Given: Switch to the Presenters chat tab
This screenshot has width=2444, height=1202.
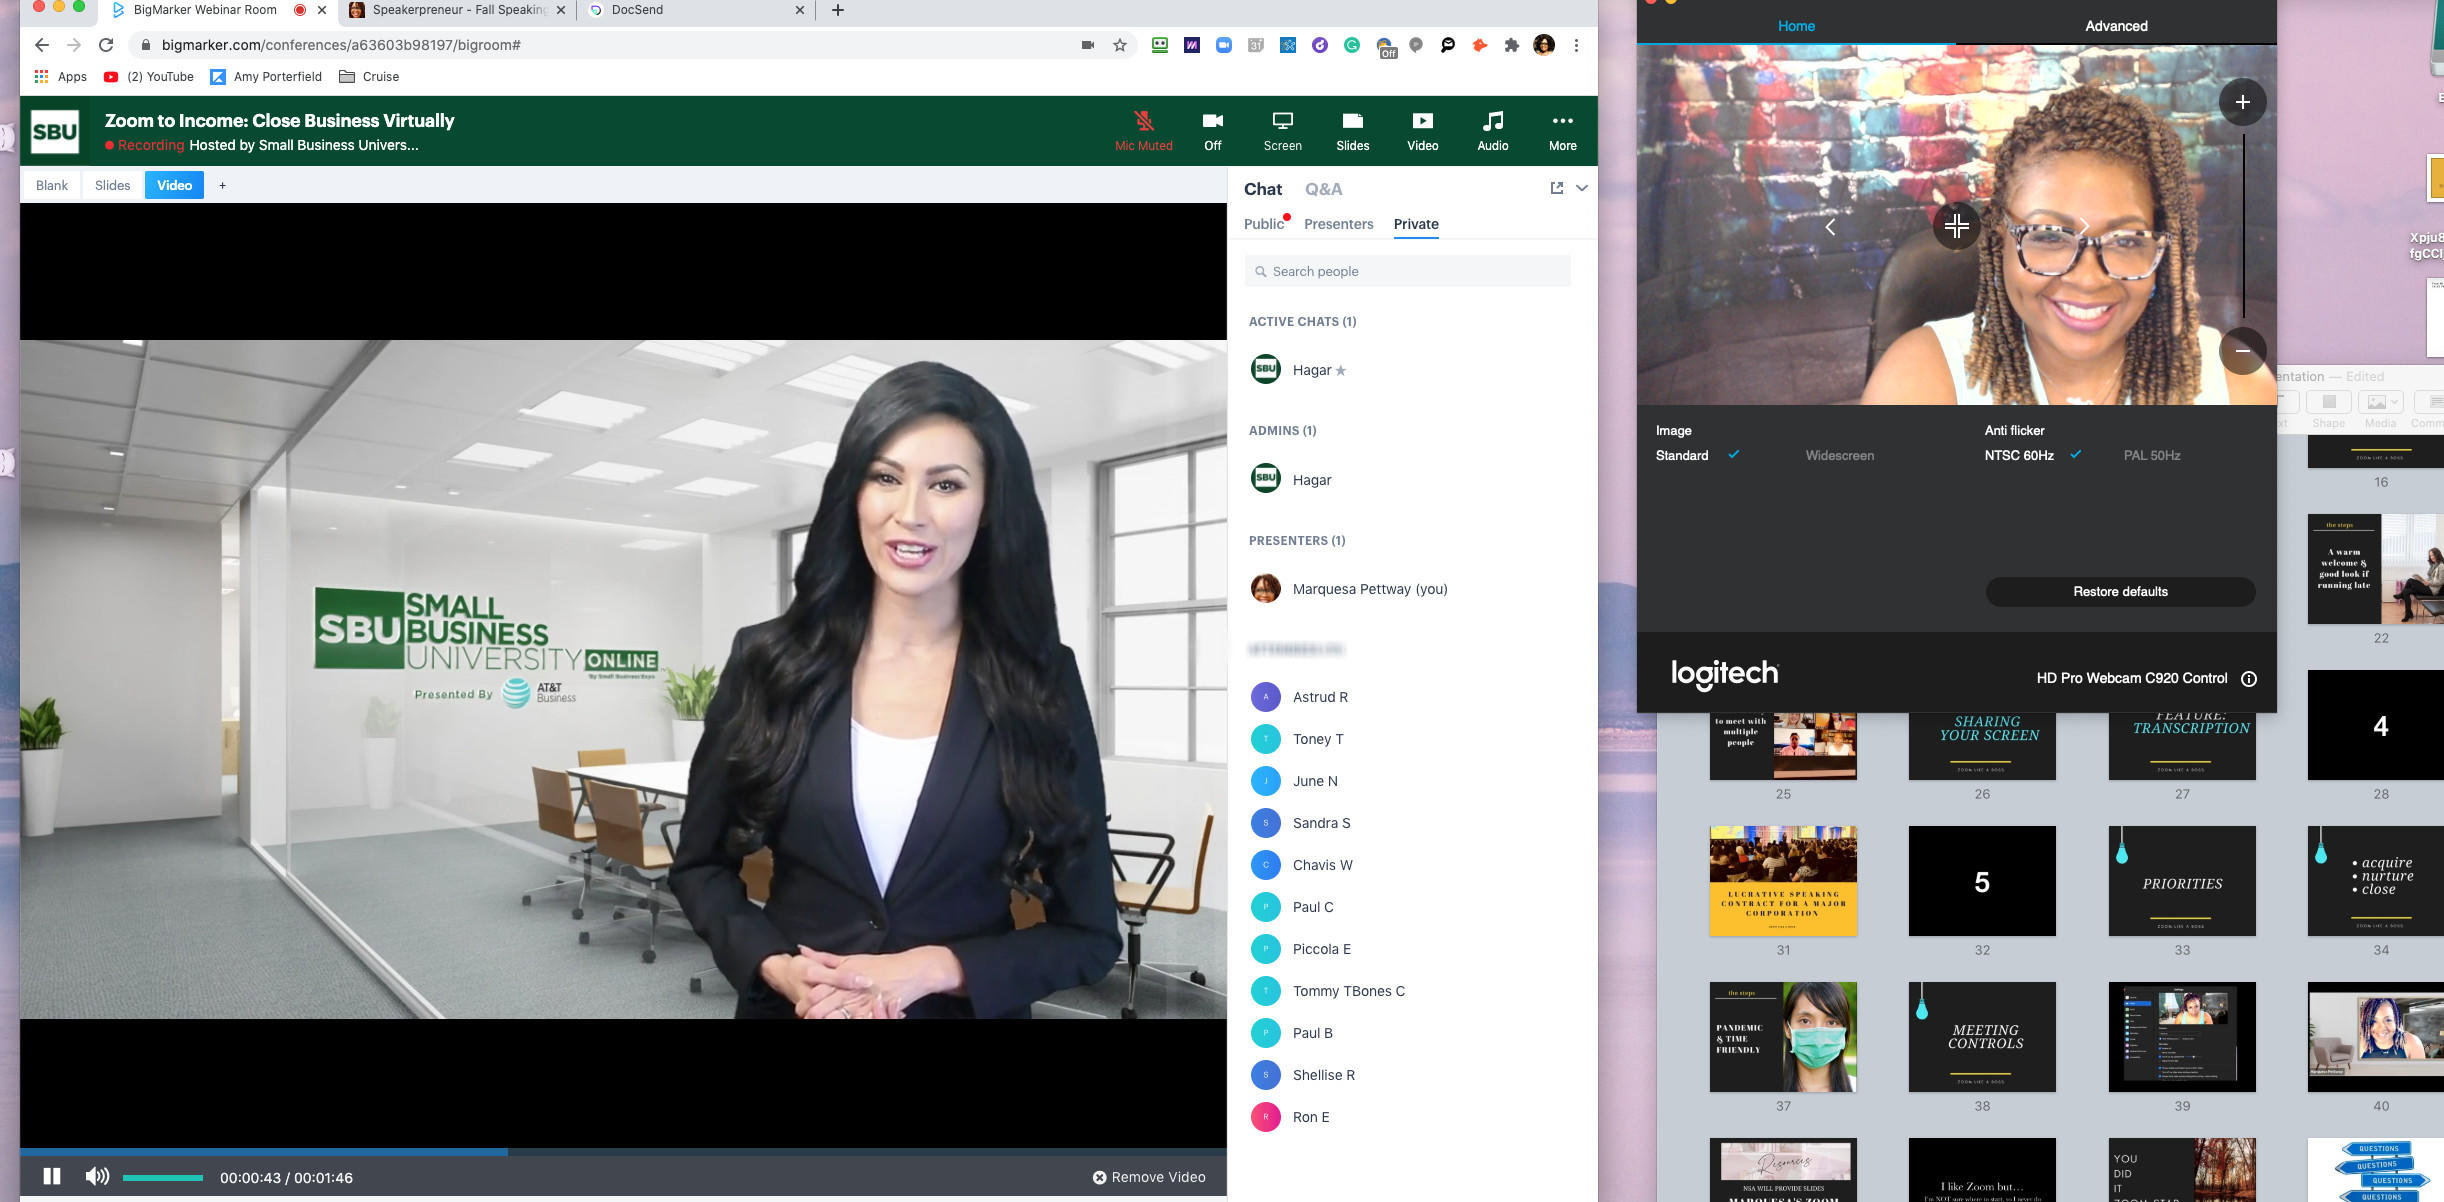Looking at the screenshot, I should [x=1338, y=224].
